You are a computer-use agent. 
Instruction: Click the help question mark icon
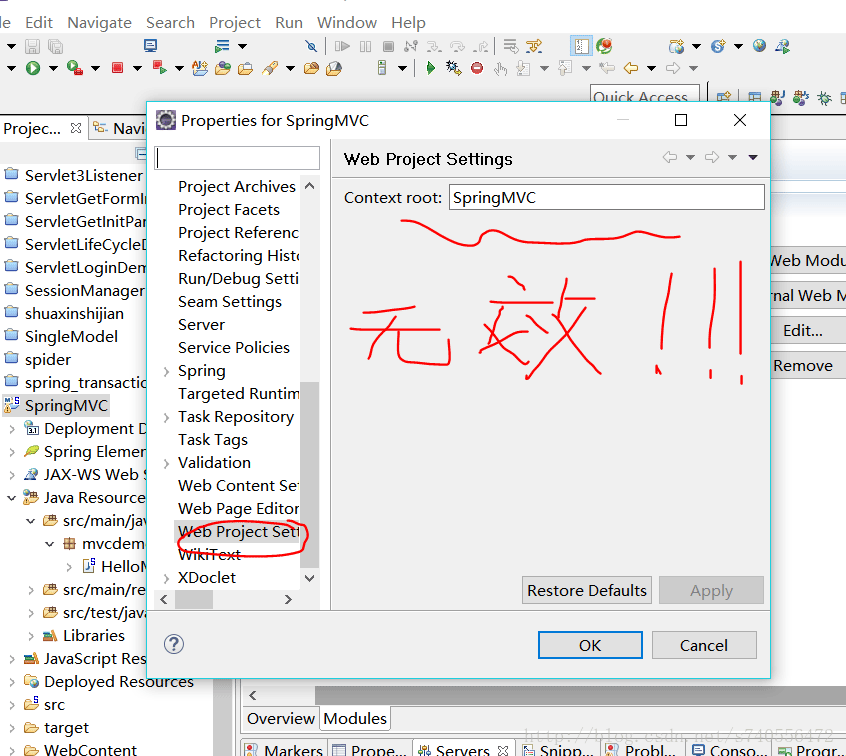[x=174, y=644]
